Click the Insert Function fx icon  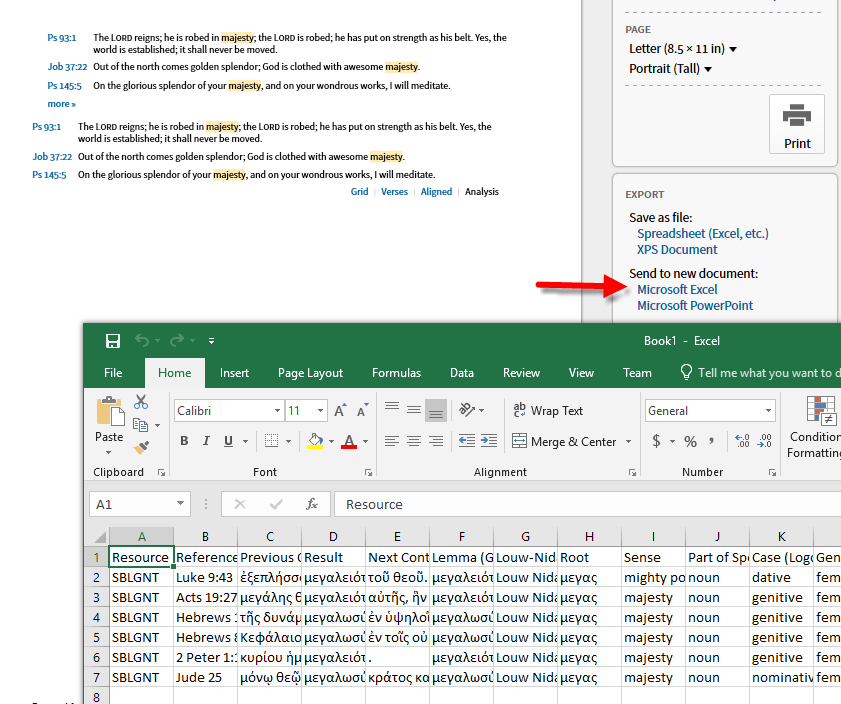coord(312,504)
